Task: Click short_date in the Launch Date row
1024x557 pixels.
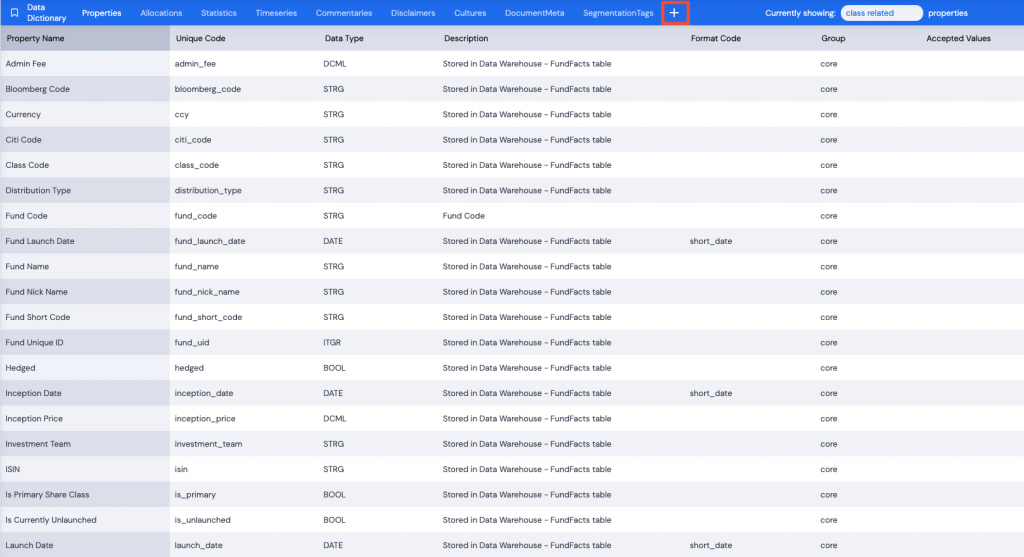Action: (x=711, y=545)
